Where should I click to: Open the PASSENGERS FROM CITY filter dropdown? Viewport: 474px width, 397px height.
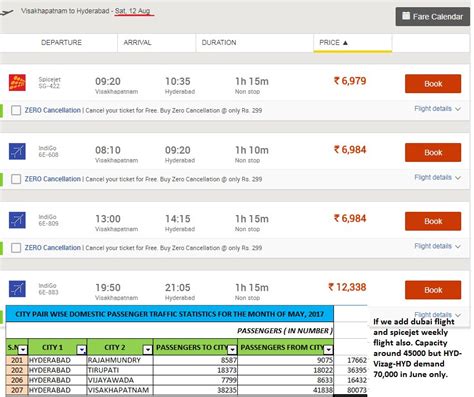click(x=328, y=349)
